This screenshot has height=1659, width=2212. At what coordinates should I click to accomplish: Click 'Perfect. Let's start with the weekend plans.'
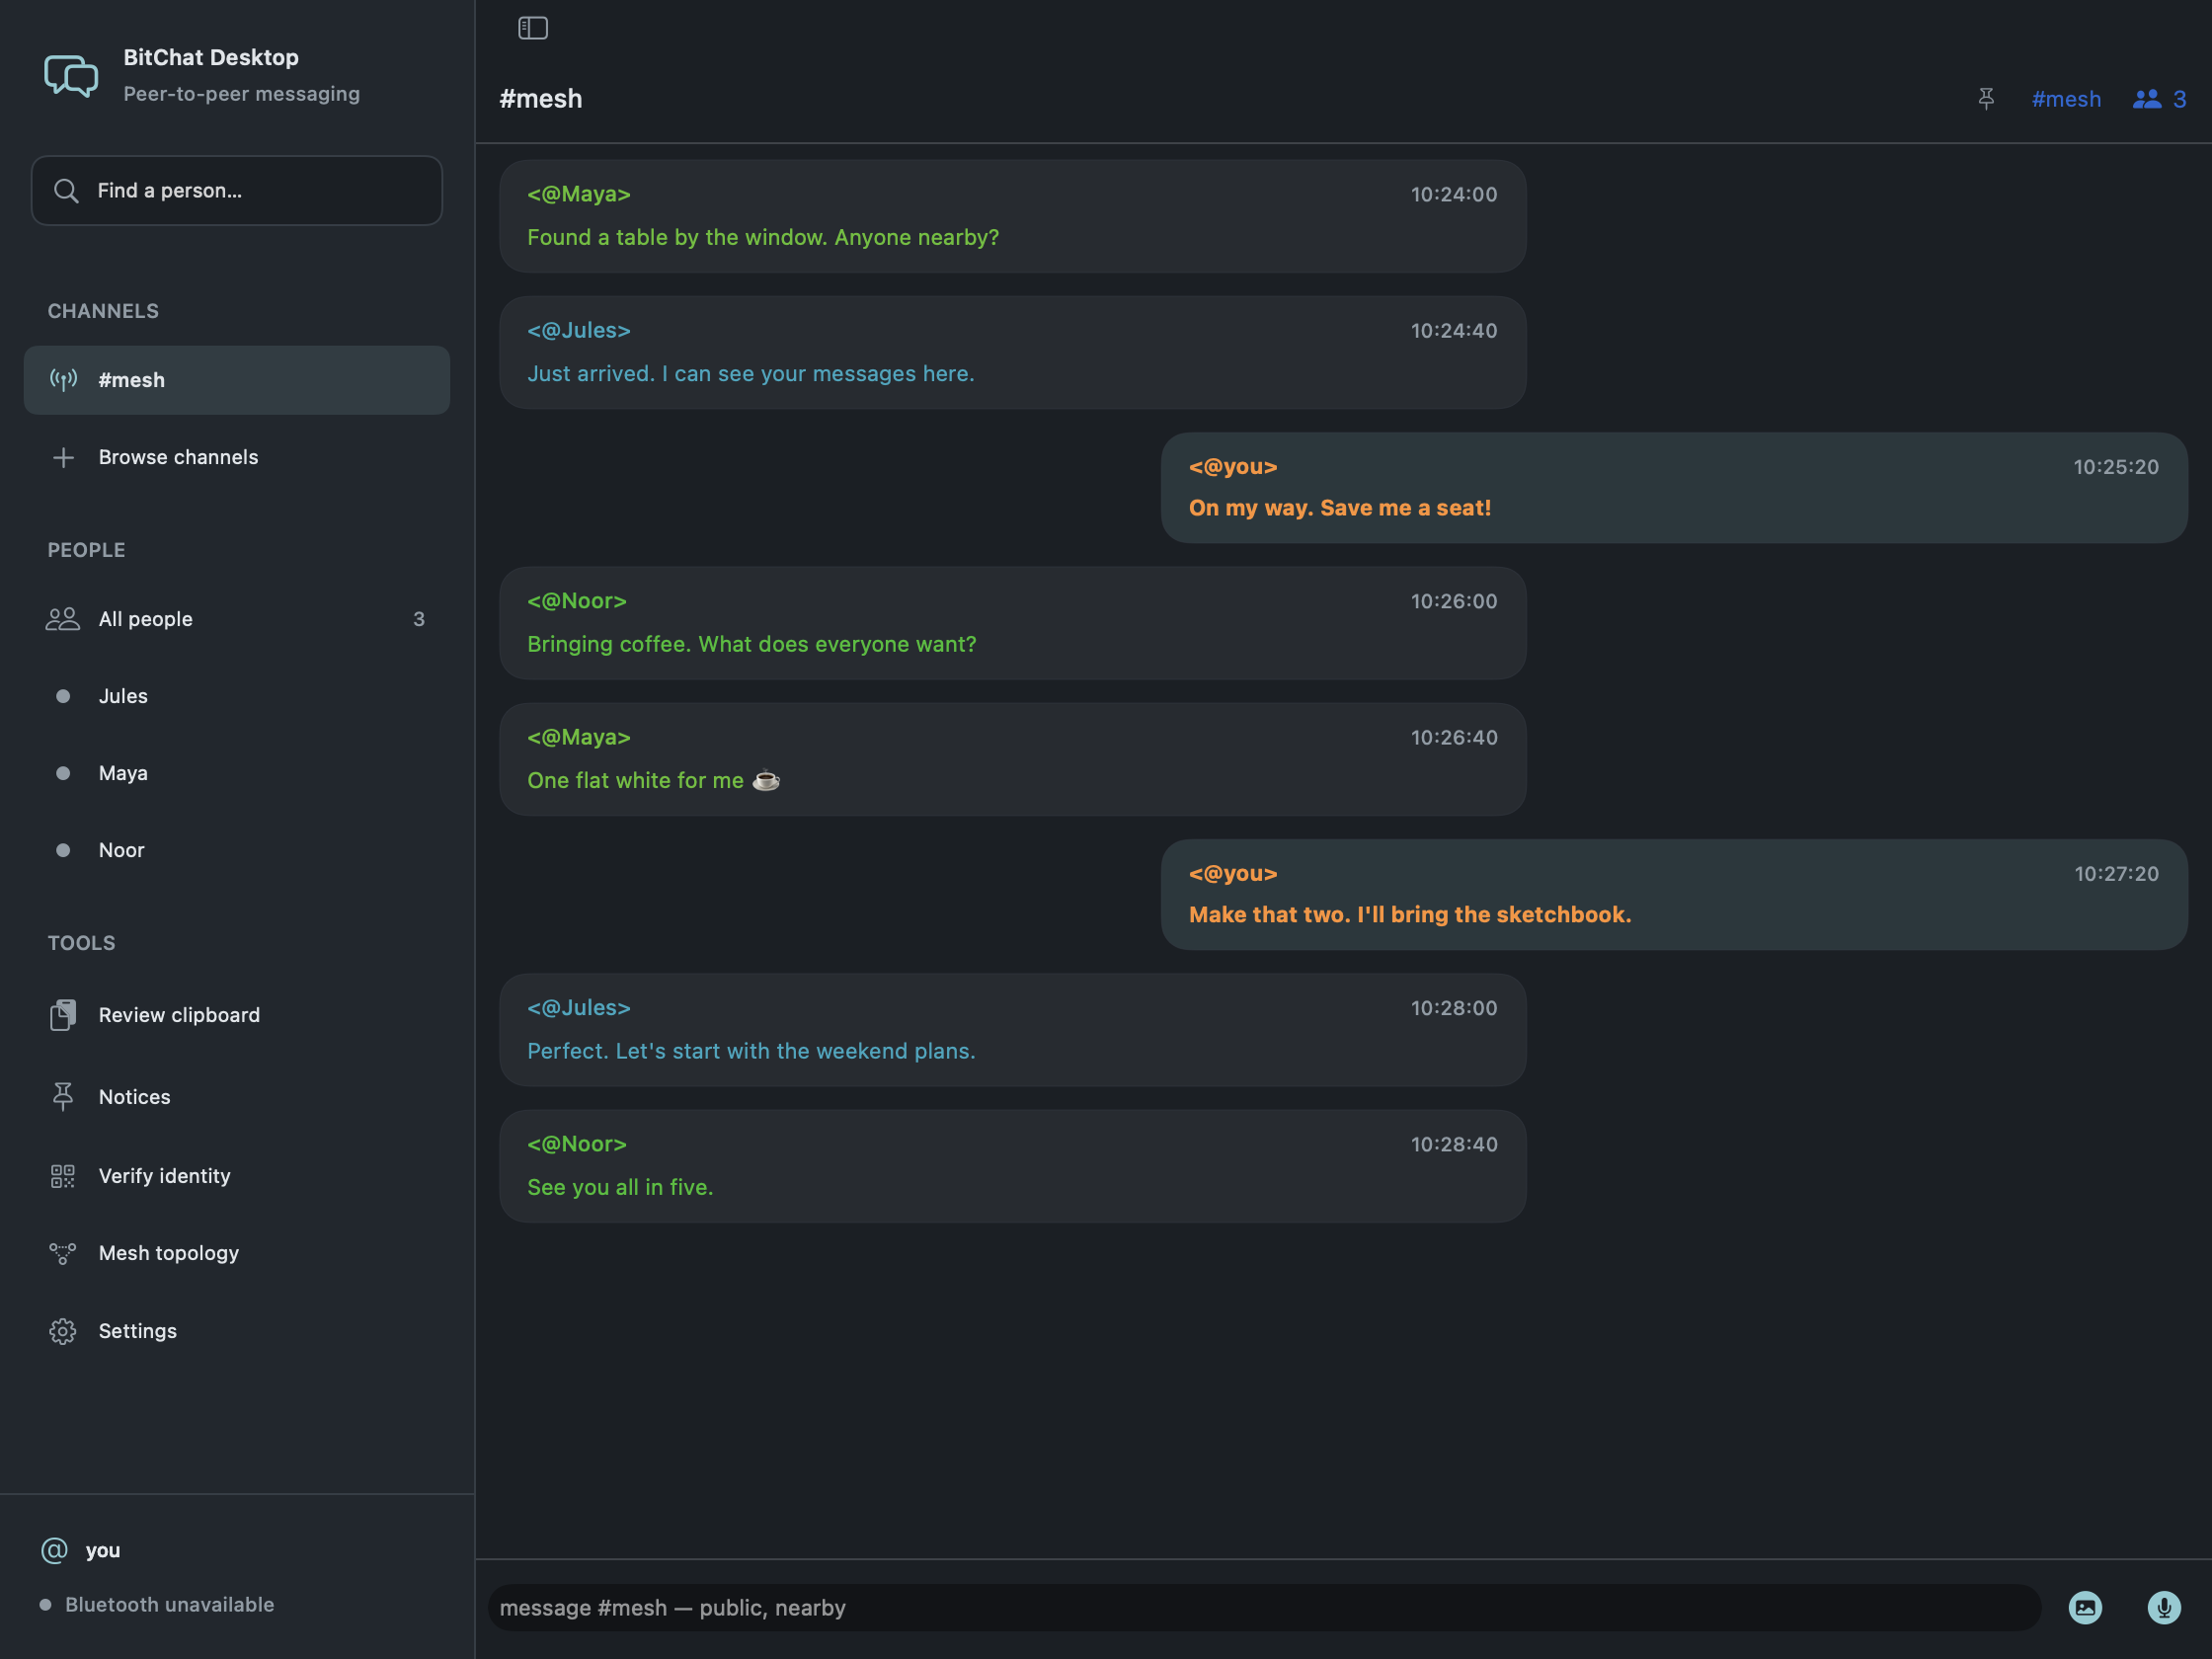(x=751, y=1051)
